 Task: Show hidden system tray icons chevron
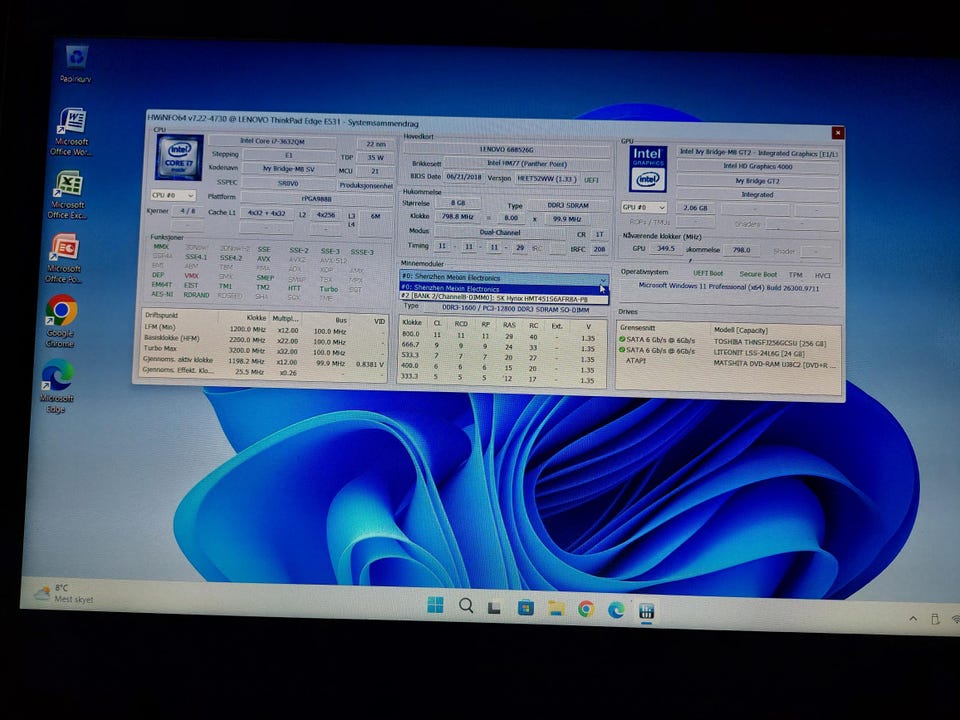click(913, 618)
